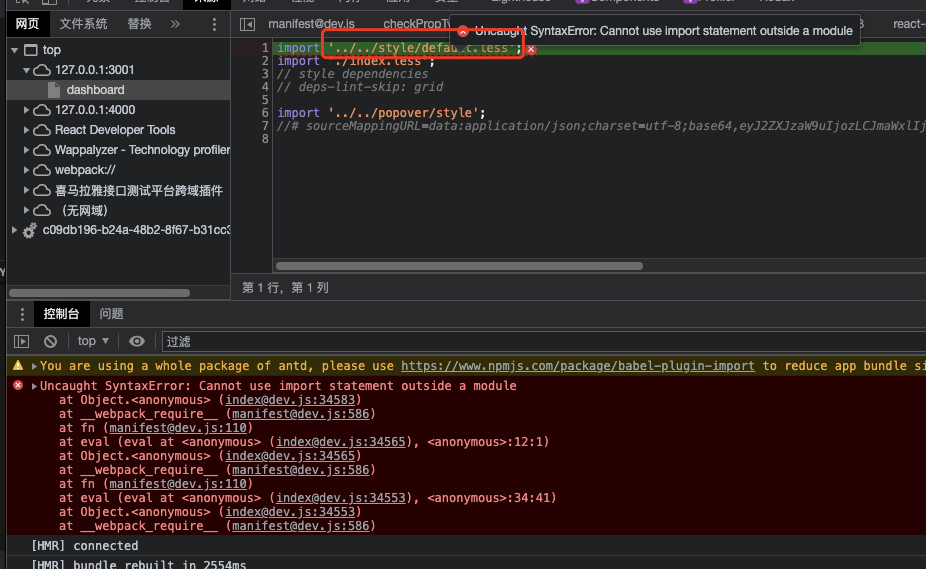
Task: Open index@dev.js:34553 in the last Object.<anonymous> line
Action: pyautogui.click(x=290, y=512)
